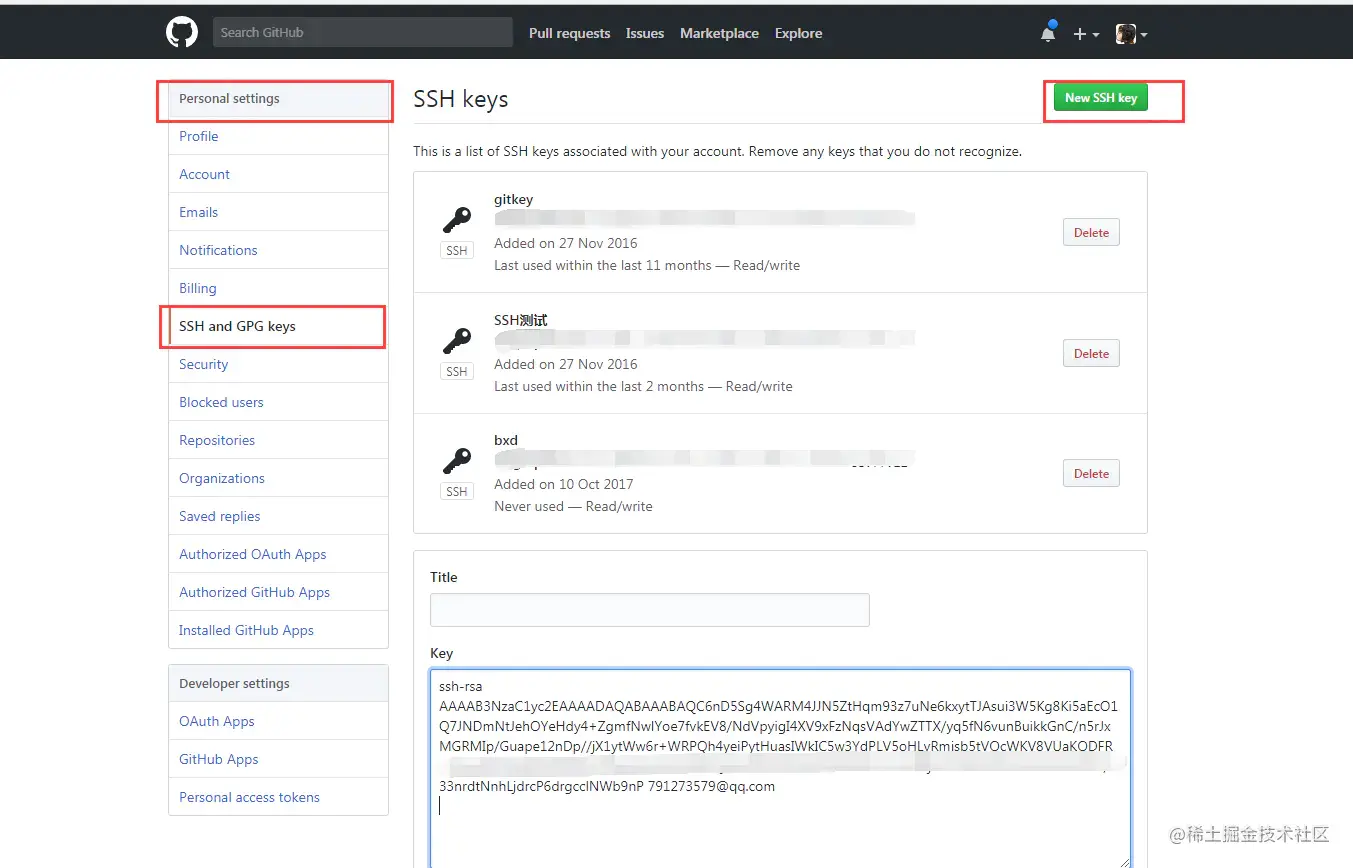The image size is (1353, 868).
Task: Open Security settings
Action: click(x=278, y=364)
